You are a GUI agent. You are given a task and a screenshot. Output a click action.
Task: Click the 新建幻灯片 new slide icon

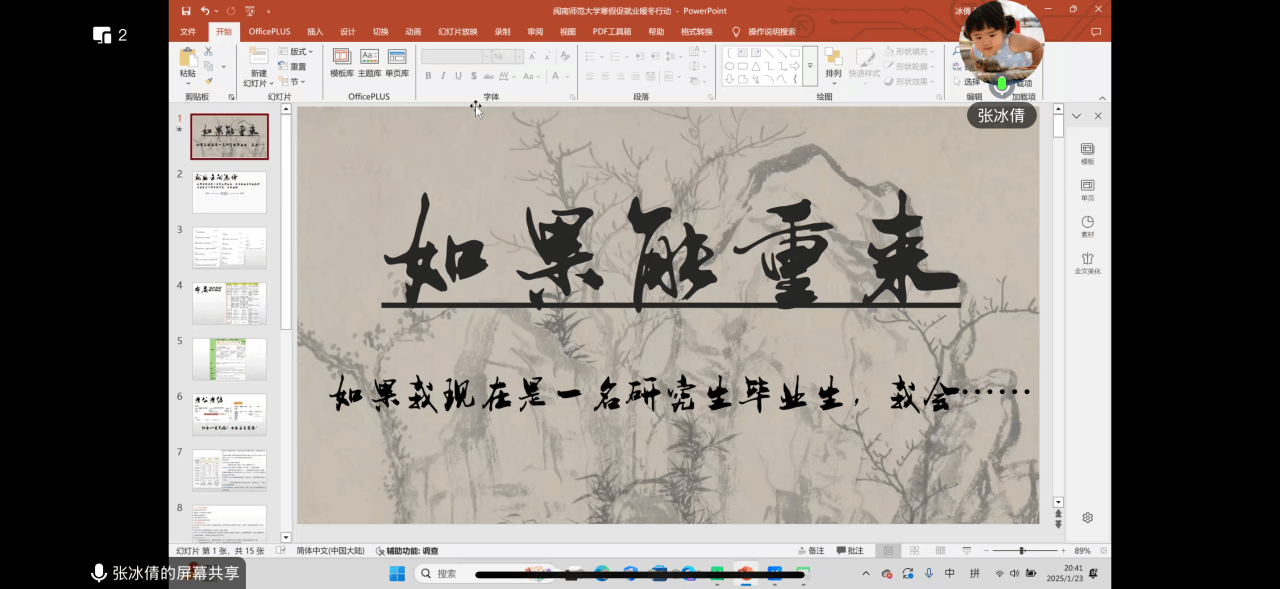tap(258, 58)
